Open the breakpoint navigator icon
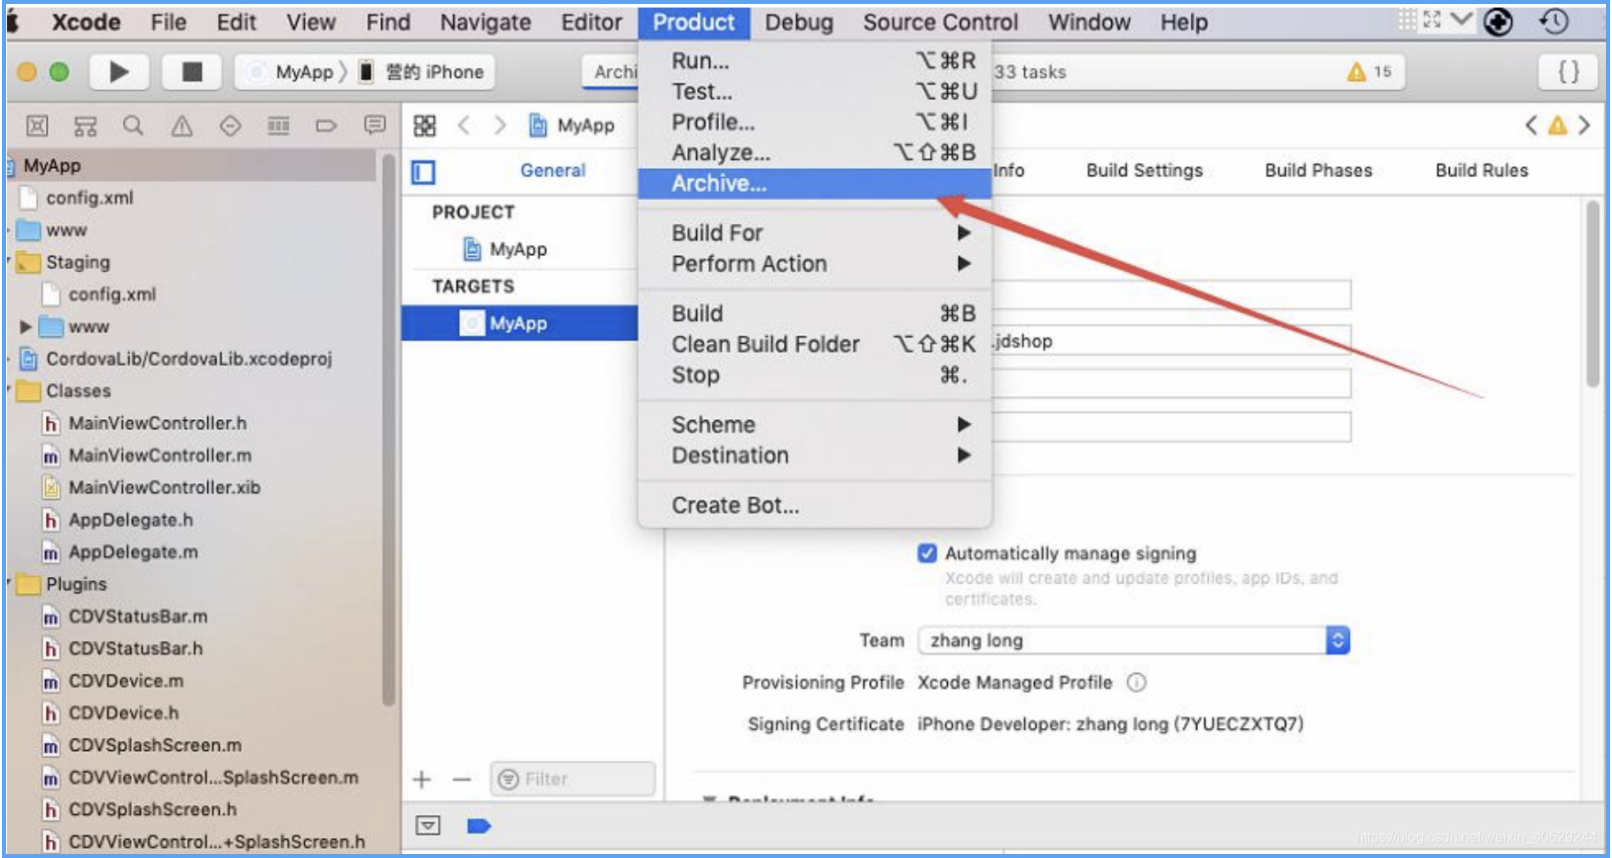The image size is (1612, 858). point(326,126)
